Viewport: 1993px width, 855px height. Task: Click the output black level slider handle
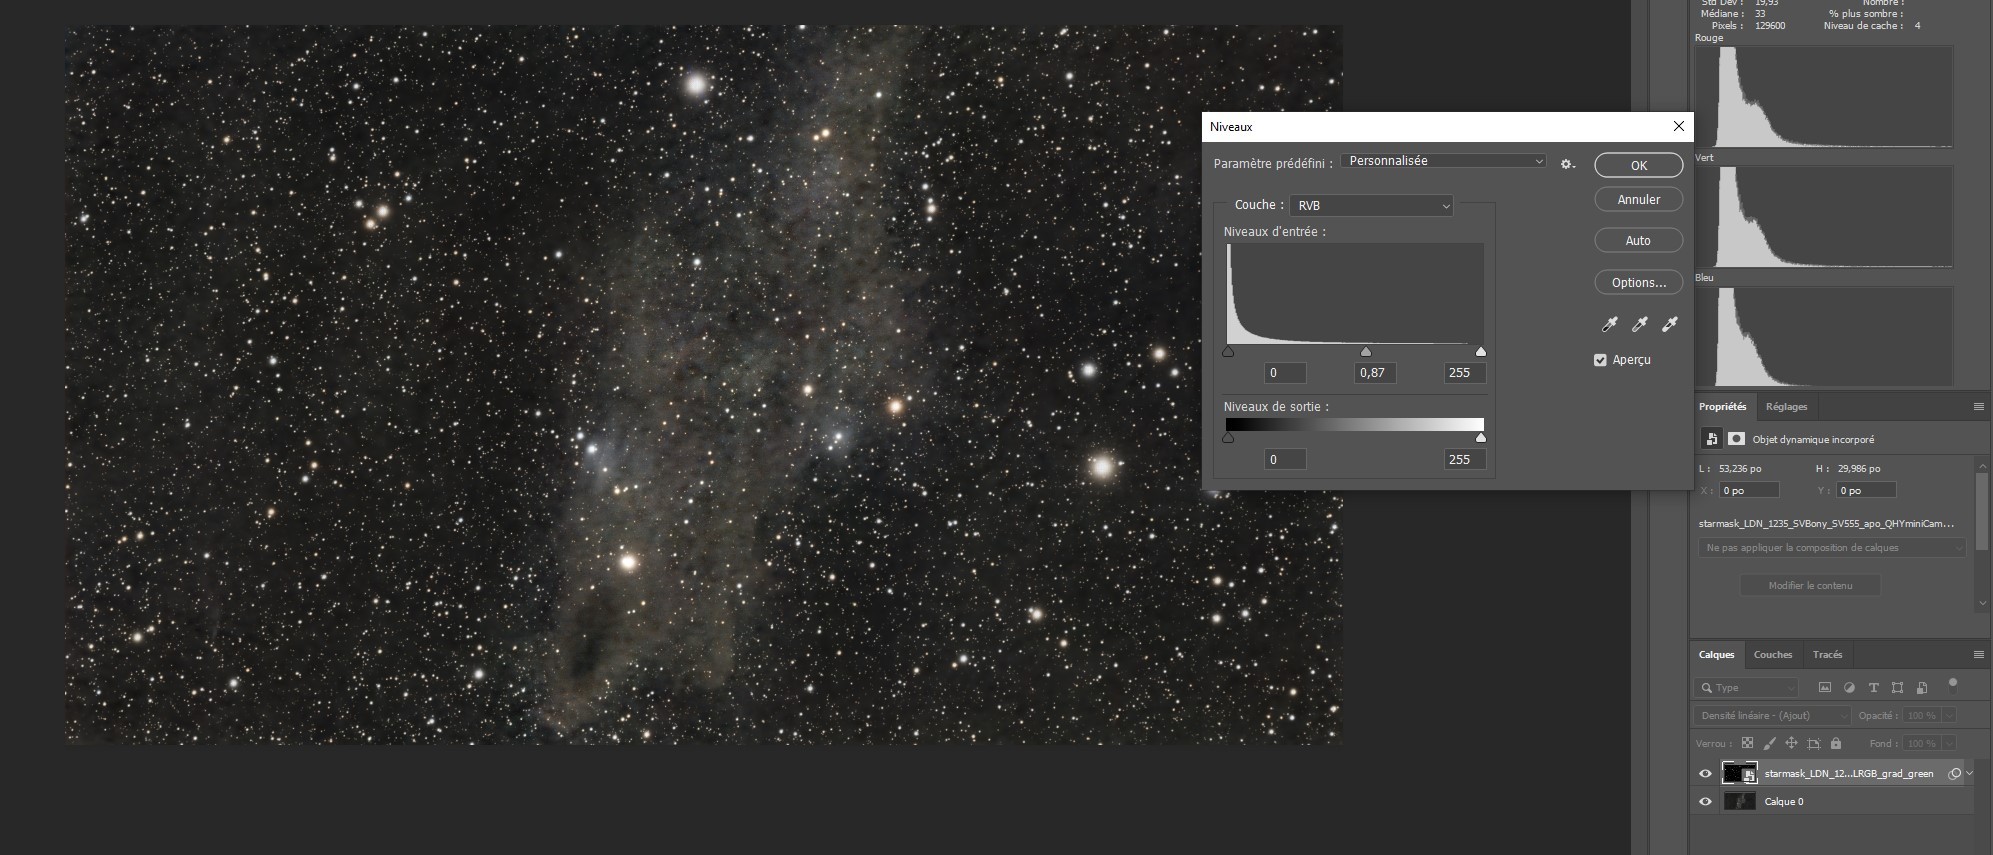(x=1228, y=437)
